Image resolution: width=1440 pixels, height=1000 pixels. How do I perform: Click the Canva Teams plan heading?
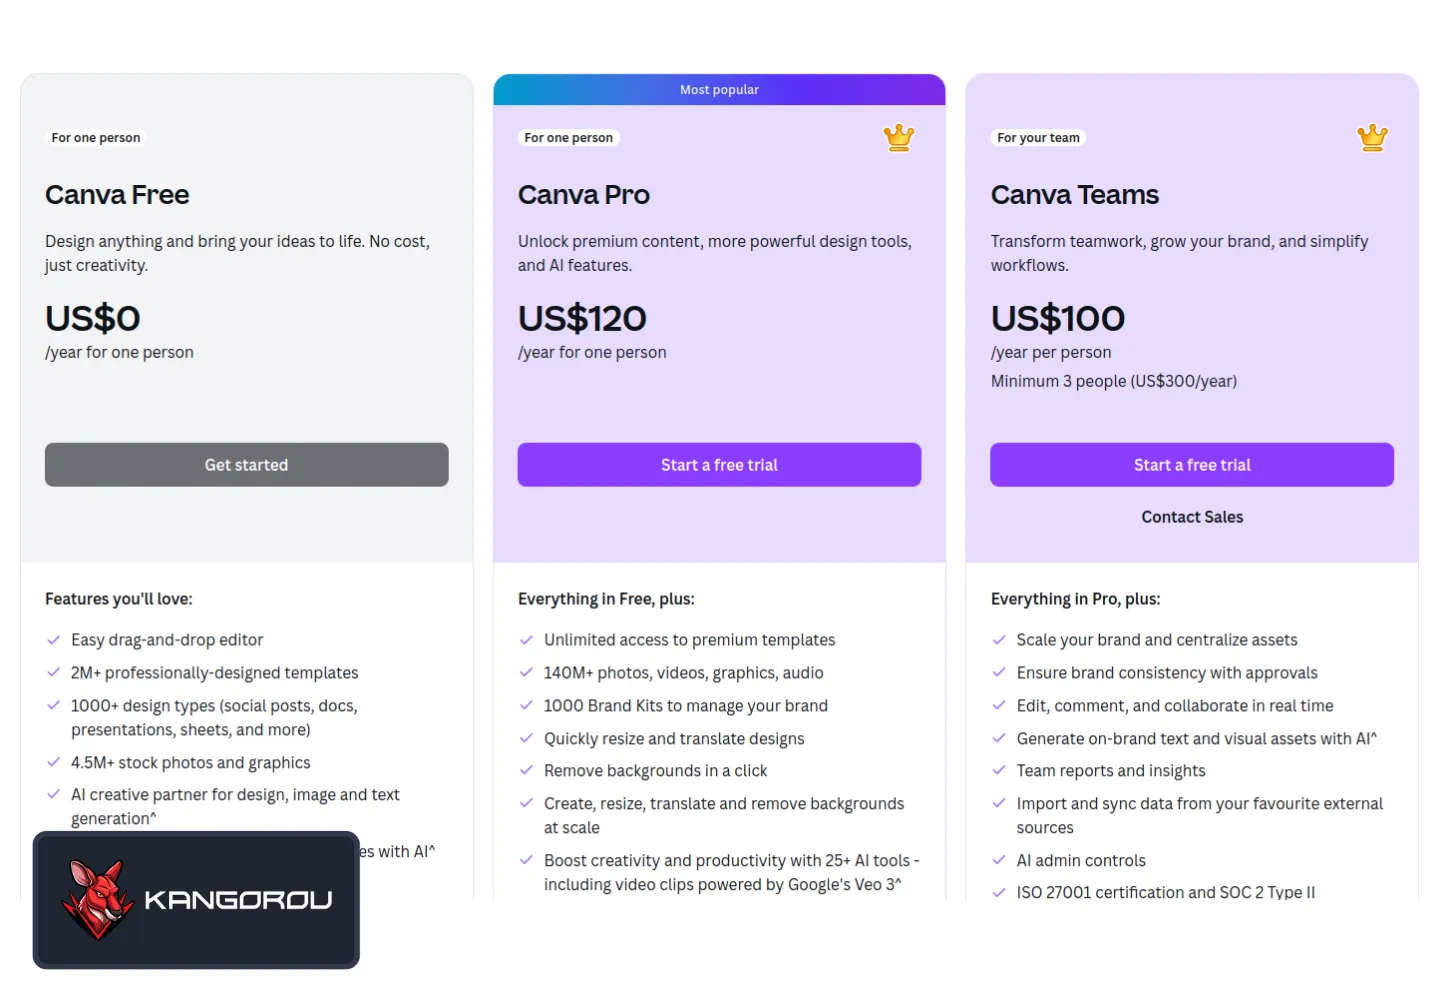(x=1075, y=195)
